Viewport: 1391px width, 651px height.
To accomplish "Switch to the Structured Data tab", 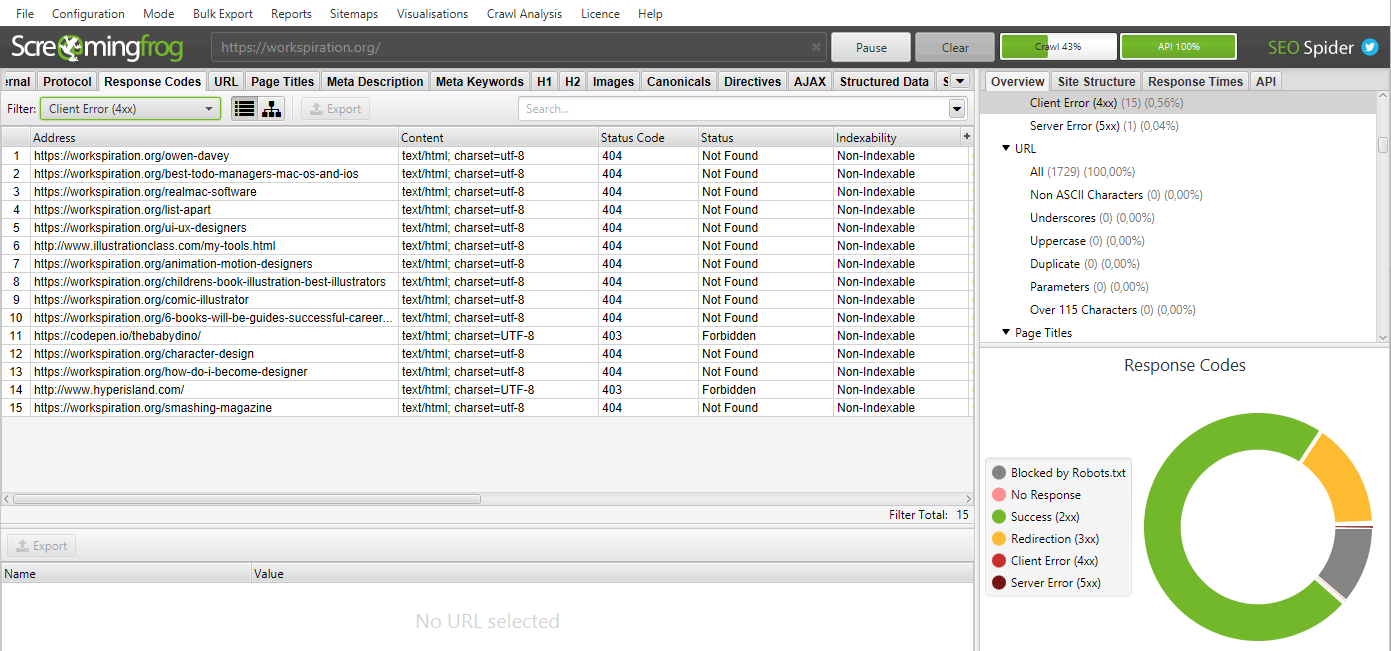I will 884,82.
